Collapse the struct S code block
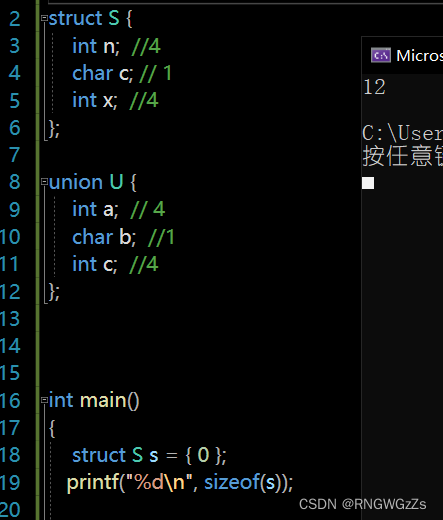 44,18
